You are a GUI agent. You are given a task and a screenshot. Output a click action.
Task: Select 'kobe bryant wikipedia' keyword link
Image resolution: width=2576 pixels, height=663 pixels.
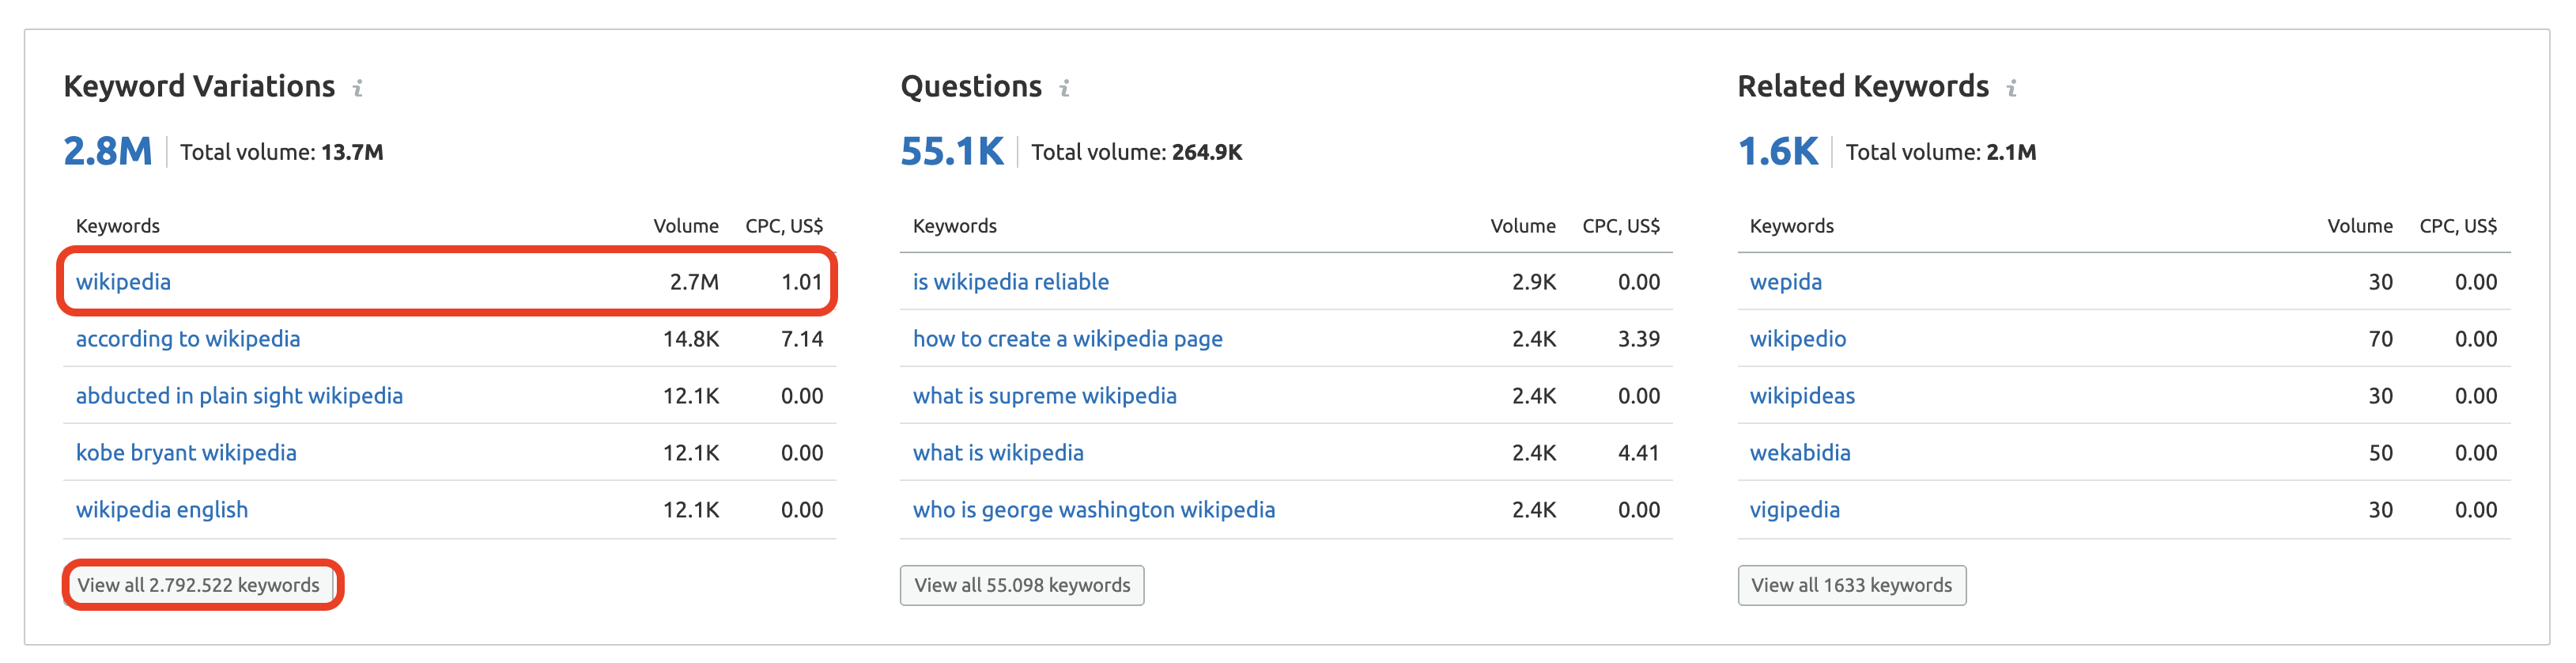(x=186, y=453)
